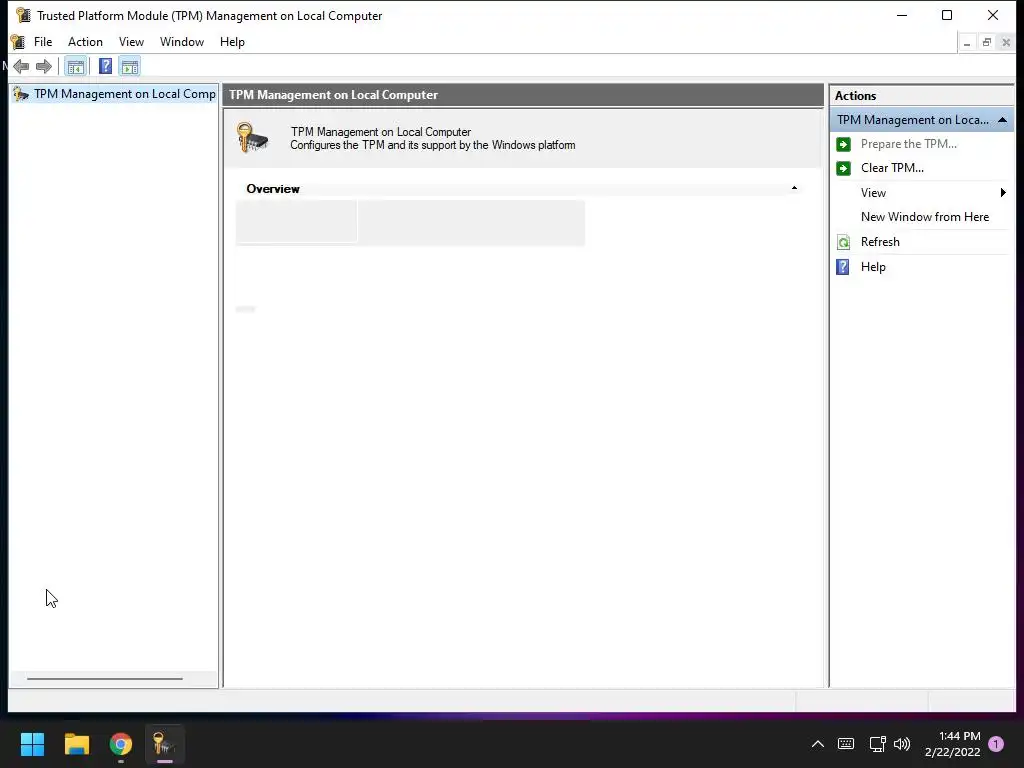Expand the View submenu arrow in Actions
This screenshot has height=768, width=1024.
tap(1003, 193)
